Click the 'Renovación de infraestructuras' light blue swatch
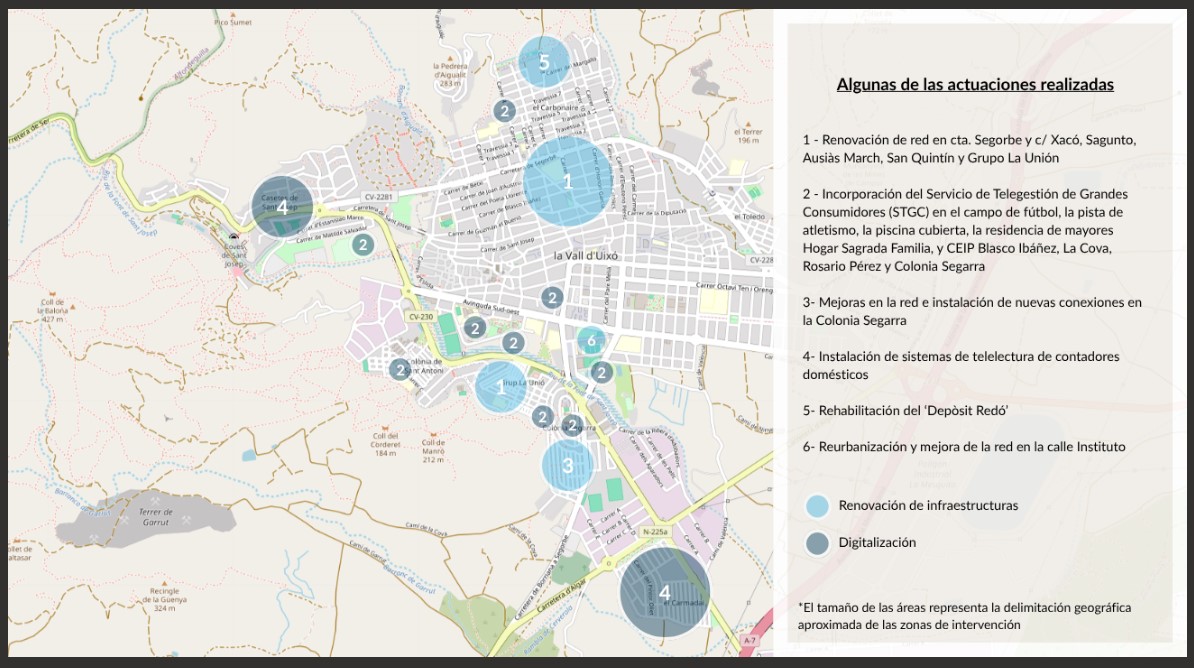The height and width of the screenshot is (668, 1194). 817,506
